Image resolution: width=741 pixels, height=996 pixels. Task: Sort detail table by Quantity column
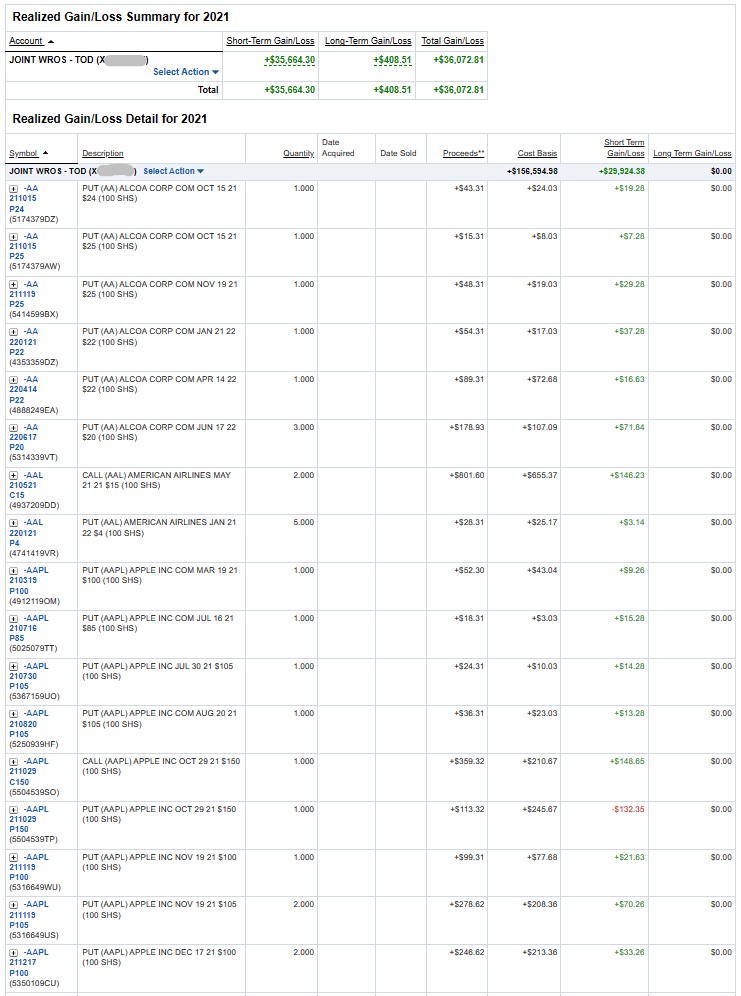pos(298,153)
